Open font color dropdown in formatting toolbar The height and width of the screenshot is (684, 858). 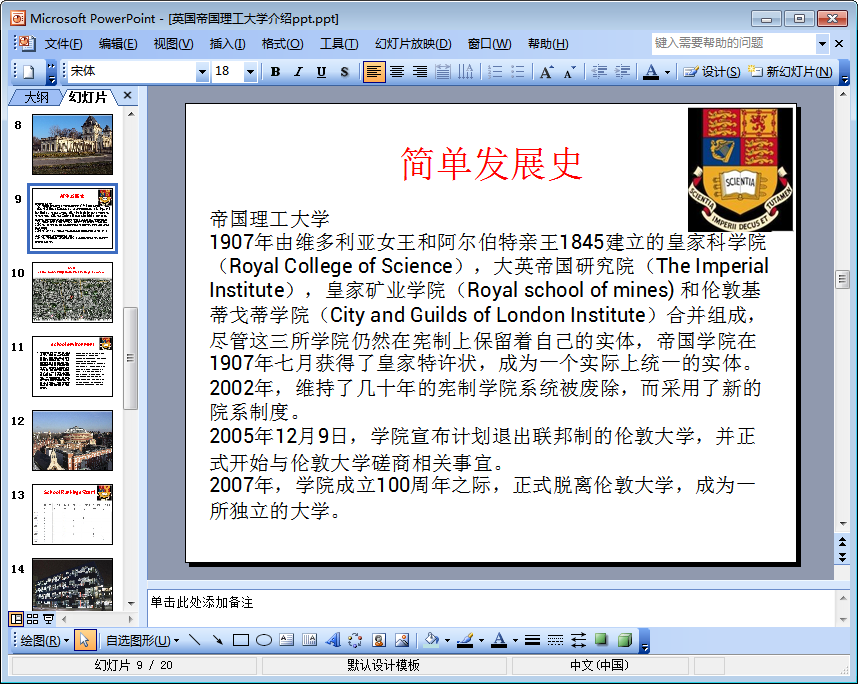coord(667,72)
